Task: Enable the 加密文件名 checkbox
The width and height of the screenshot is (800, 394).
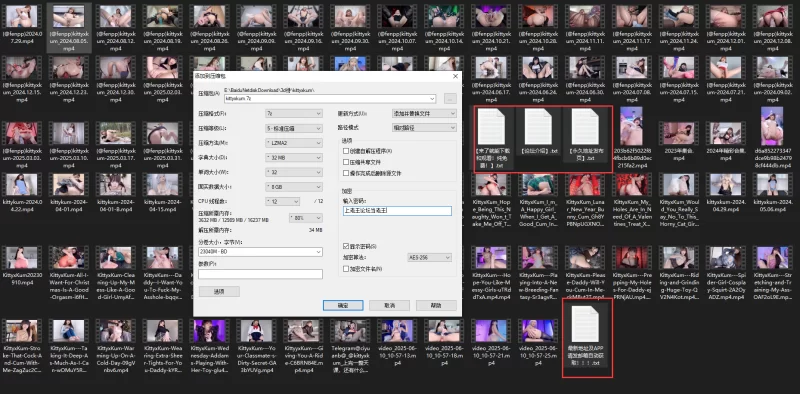Action: pyautogui.click(x=346, y=268)
